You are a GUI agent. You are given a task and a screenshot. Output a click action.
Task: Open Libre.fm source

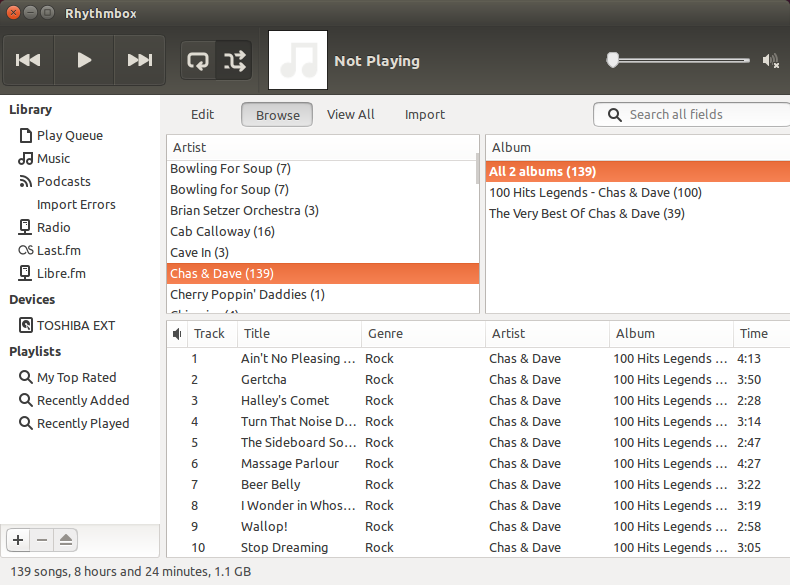pos(61,274)
